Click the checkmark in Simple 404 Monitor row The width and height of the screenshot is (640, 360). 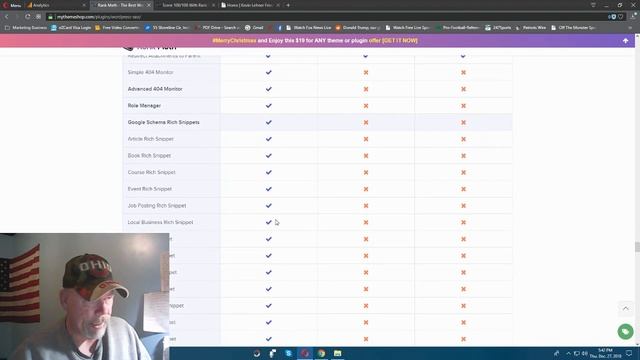pyautogui.click(x=269, y=72)
